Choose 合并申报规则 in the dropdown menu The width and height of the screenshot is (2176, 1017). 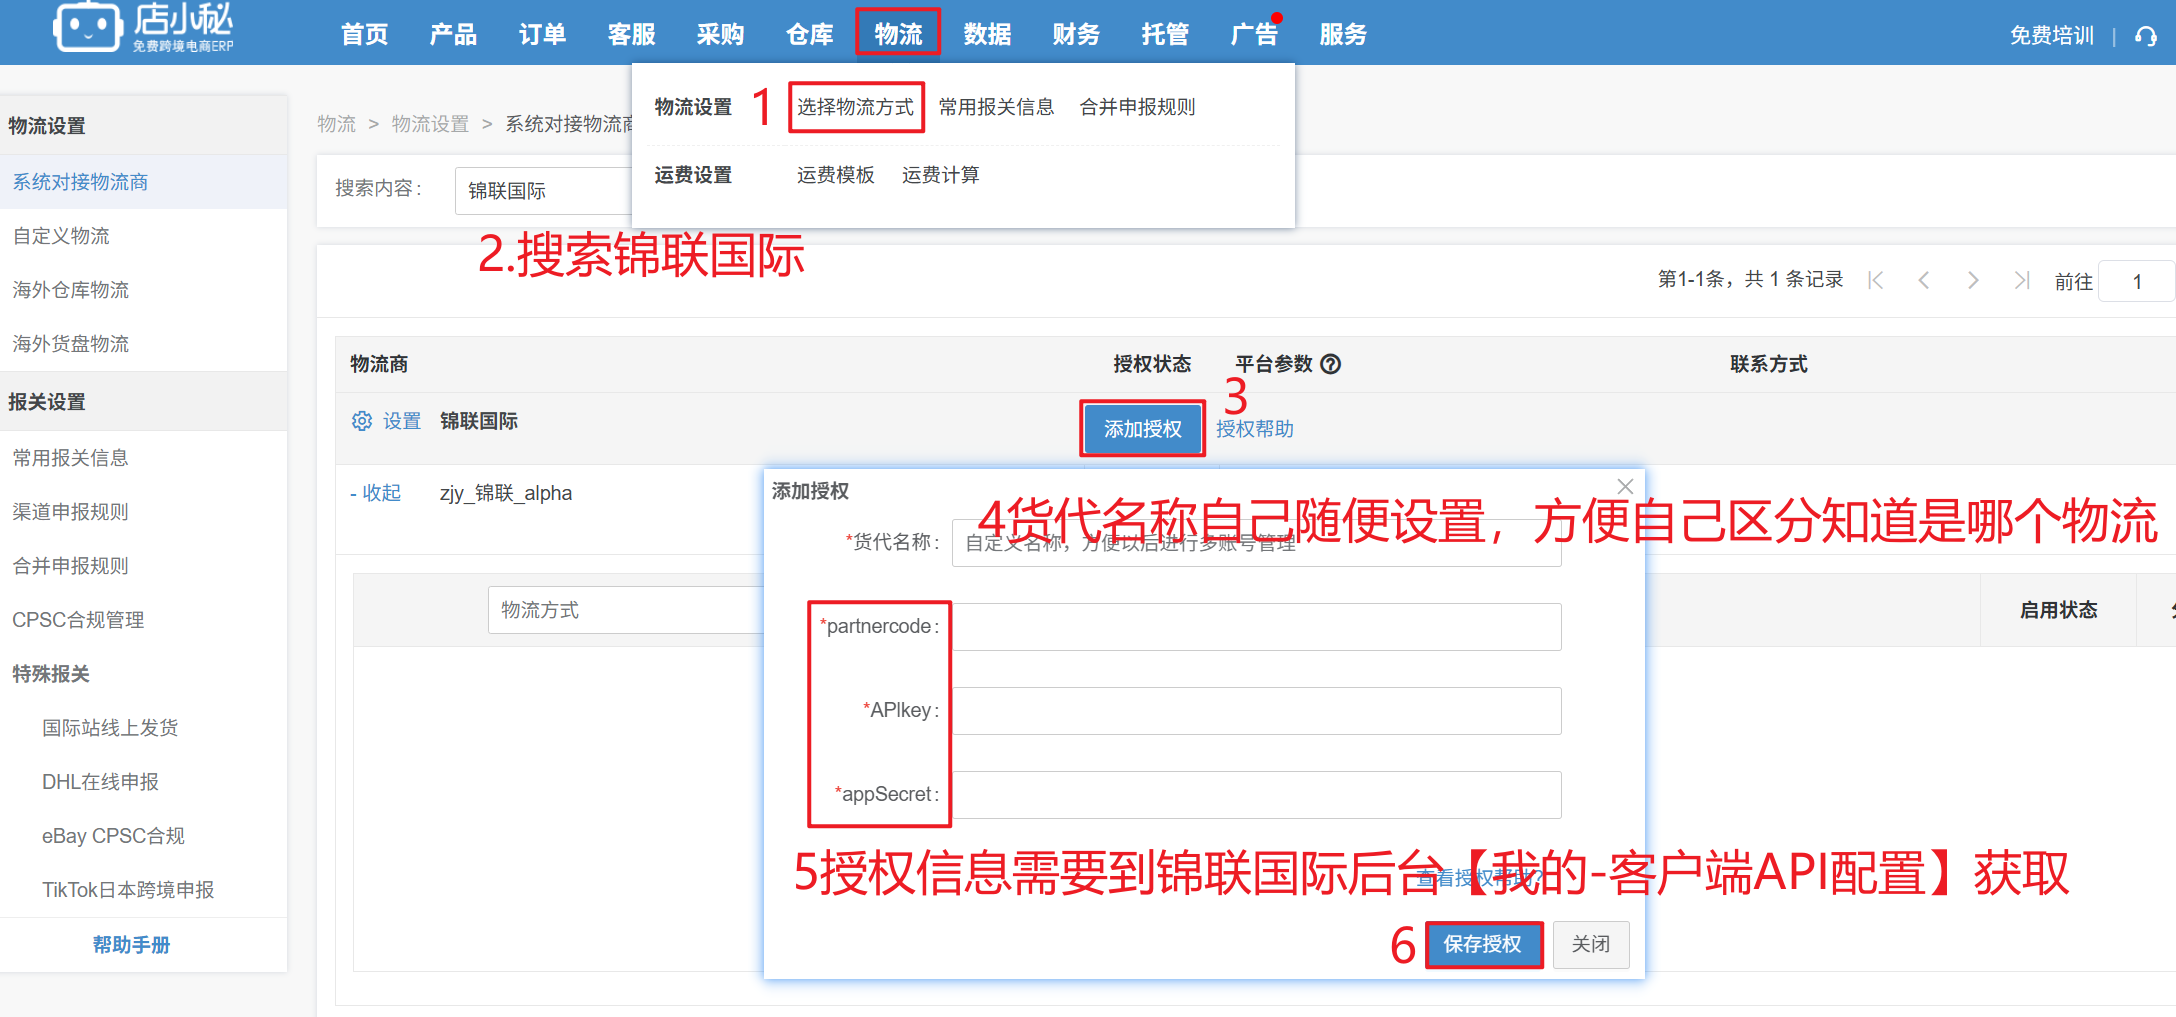click(x=1137, y=107)
